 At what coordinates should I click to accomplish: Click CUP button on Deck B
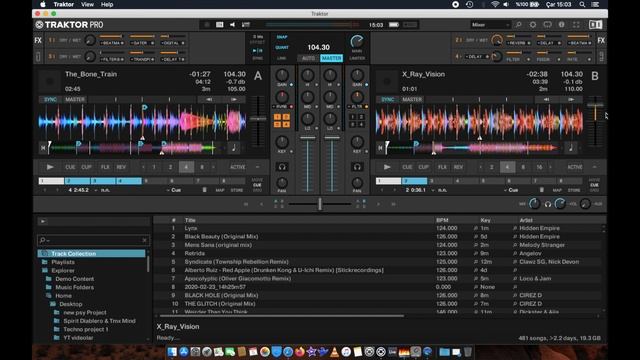click(x=423, y=167)
